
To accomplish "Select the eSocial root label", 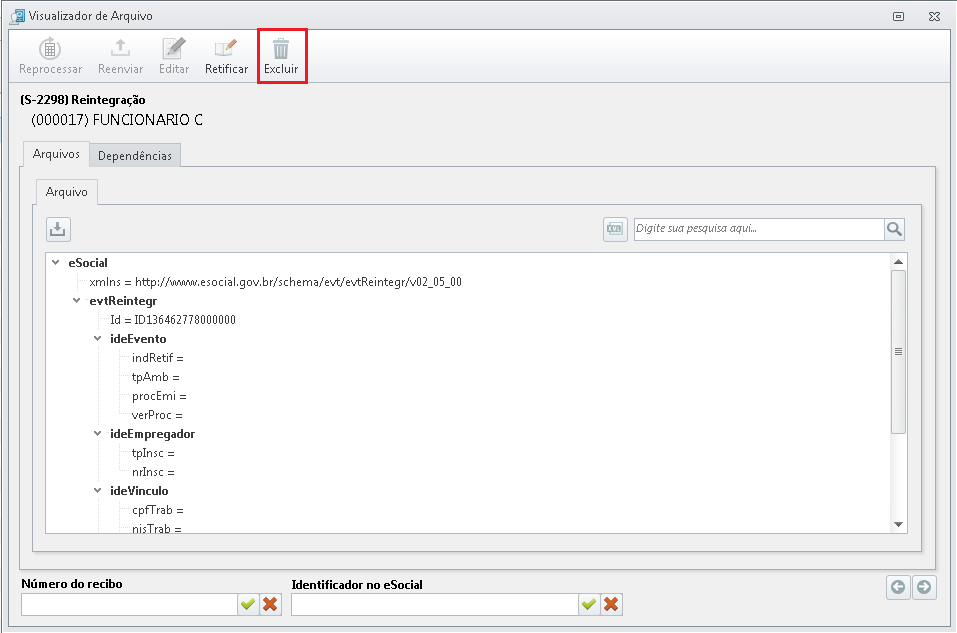I will [x=88, y=262].
